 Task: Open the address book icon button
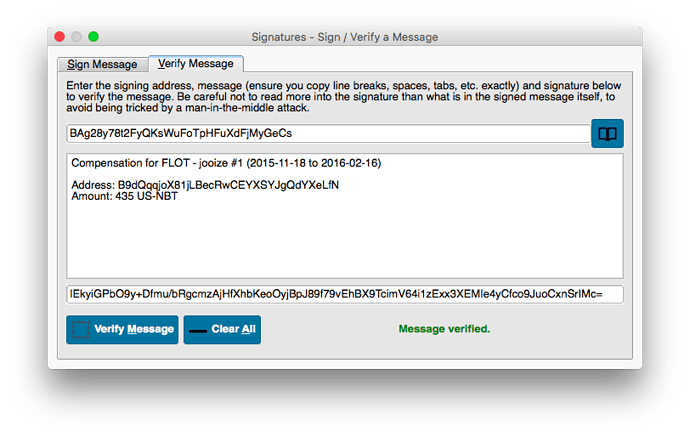[x=607, y=133]
